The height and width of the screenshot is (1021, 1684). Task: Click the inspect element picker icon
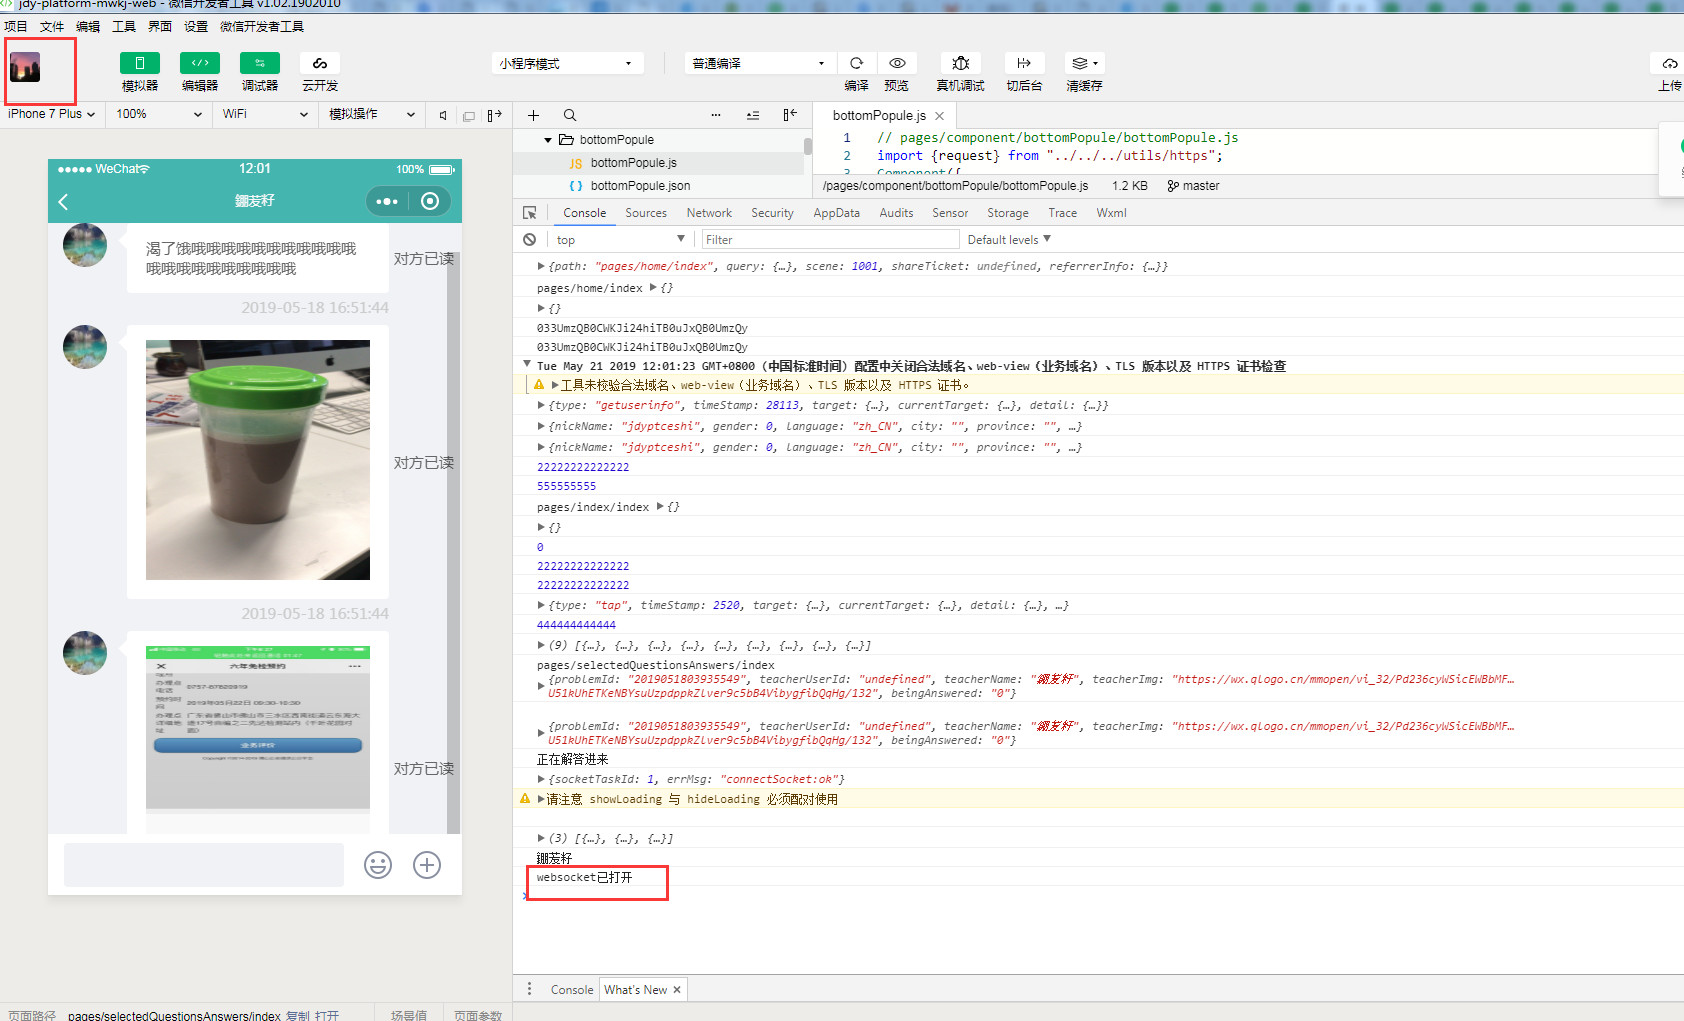pos(530,213)
